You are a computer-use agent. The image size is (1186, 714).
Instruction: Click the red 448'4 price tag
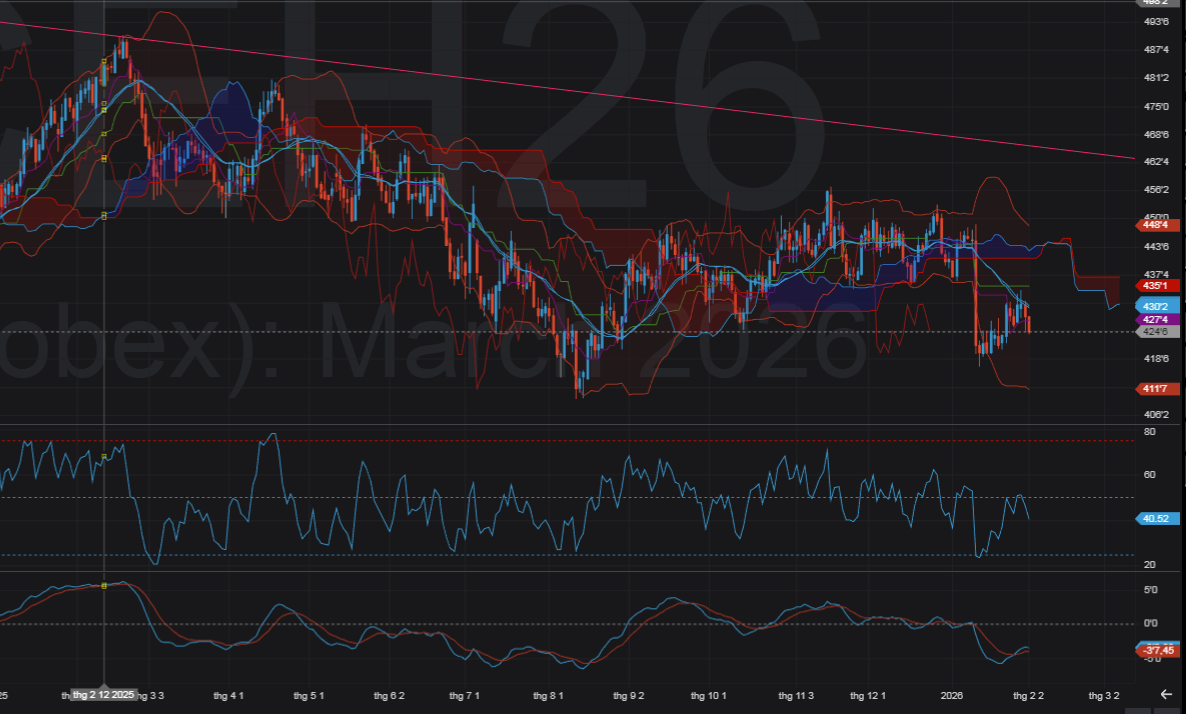[x=1158, y=225]
